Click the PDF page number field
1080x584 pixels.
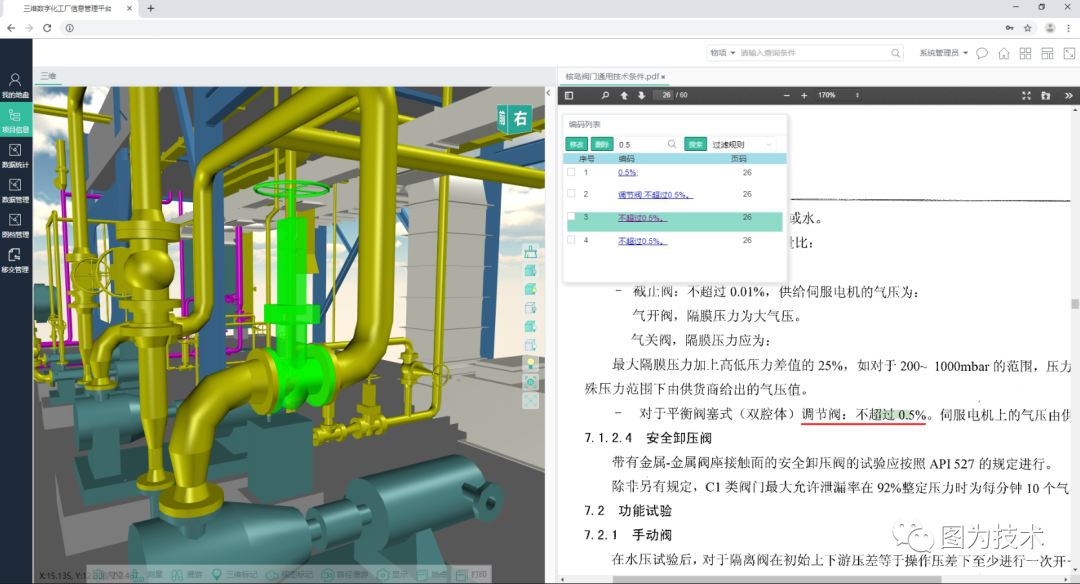(664, 96)
